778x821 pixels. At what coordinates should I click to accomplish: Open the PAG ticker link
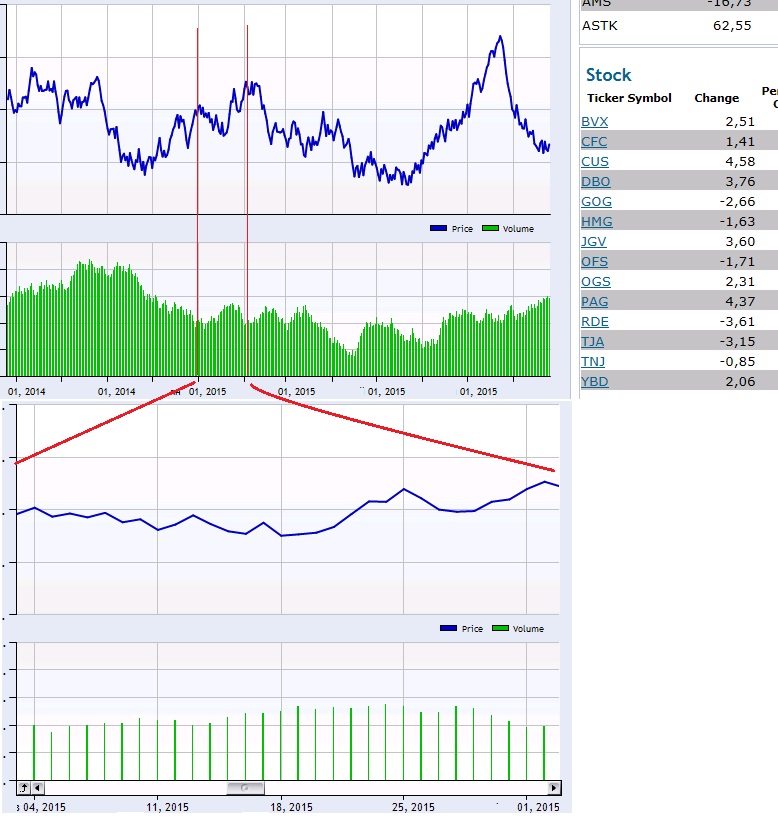coord(594,302)
